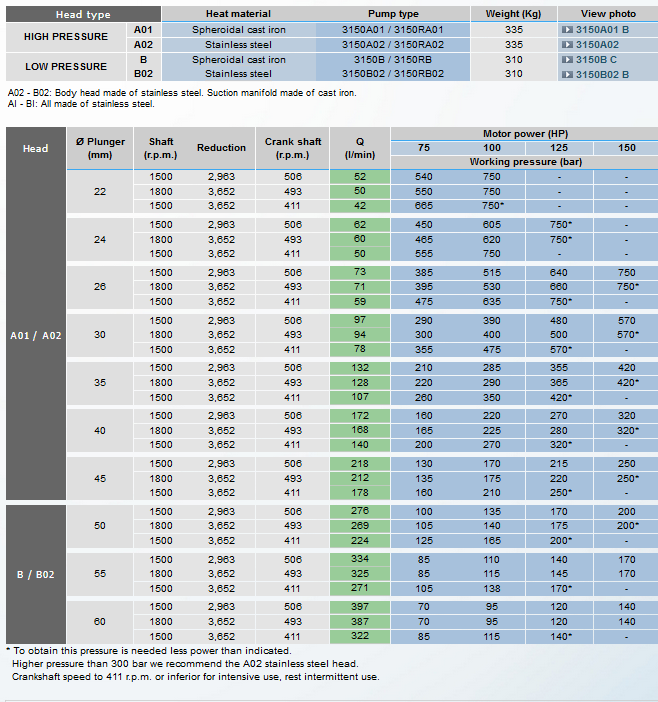Click the LOW PRESSURE head type cell

point(65,67)
